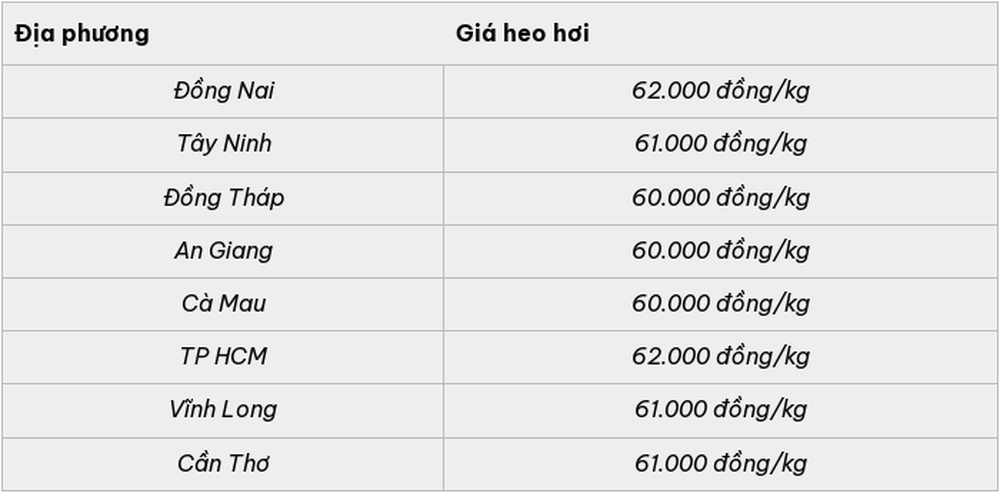Image resolution: width=1000 pixels, height=493 pixels.
Task: Select the Tây Ninh cell
Action: click(223, 144)
